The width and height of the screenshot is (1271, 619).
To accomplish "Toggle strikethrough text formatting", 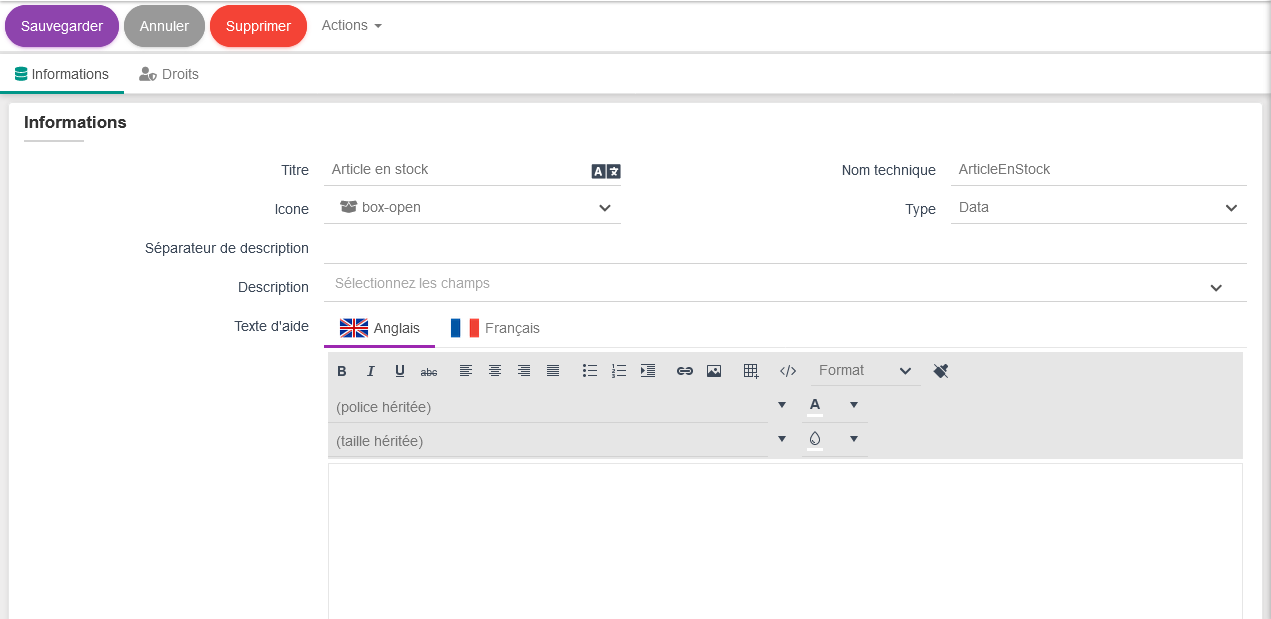I will click(x=429, y=371).
